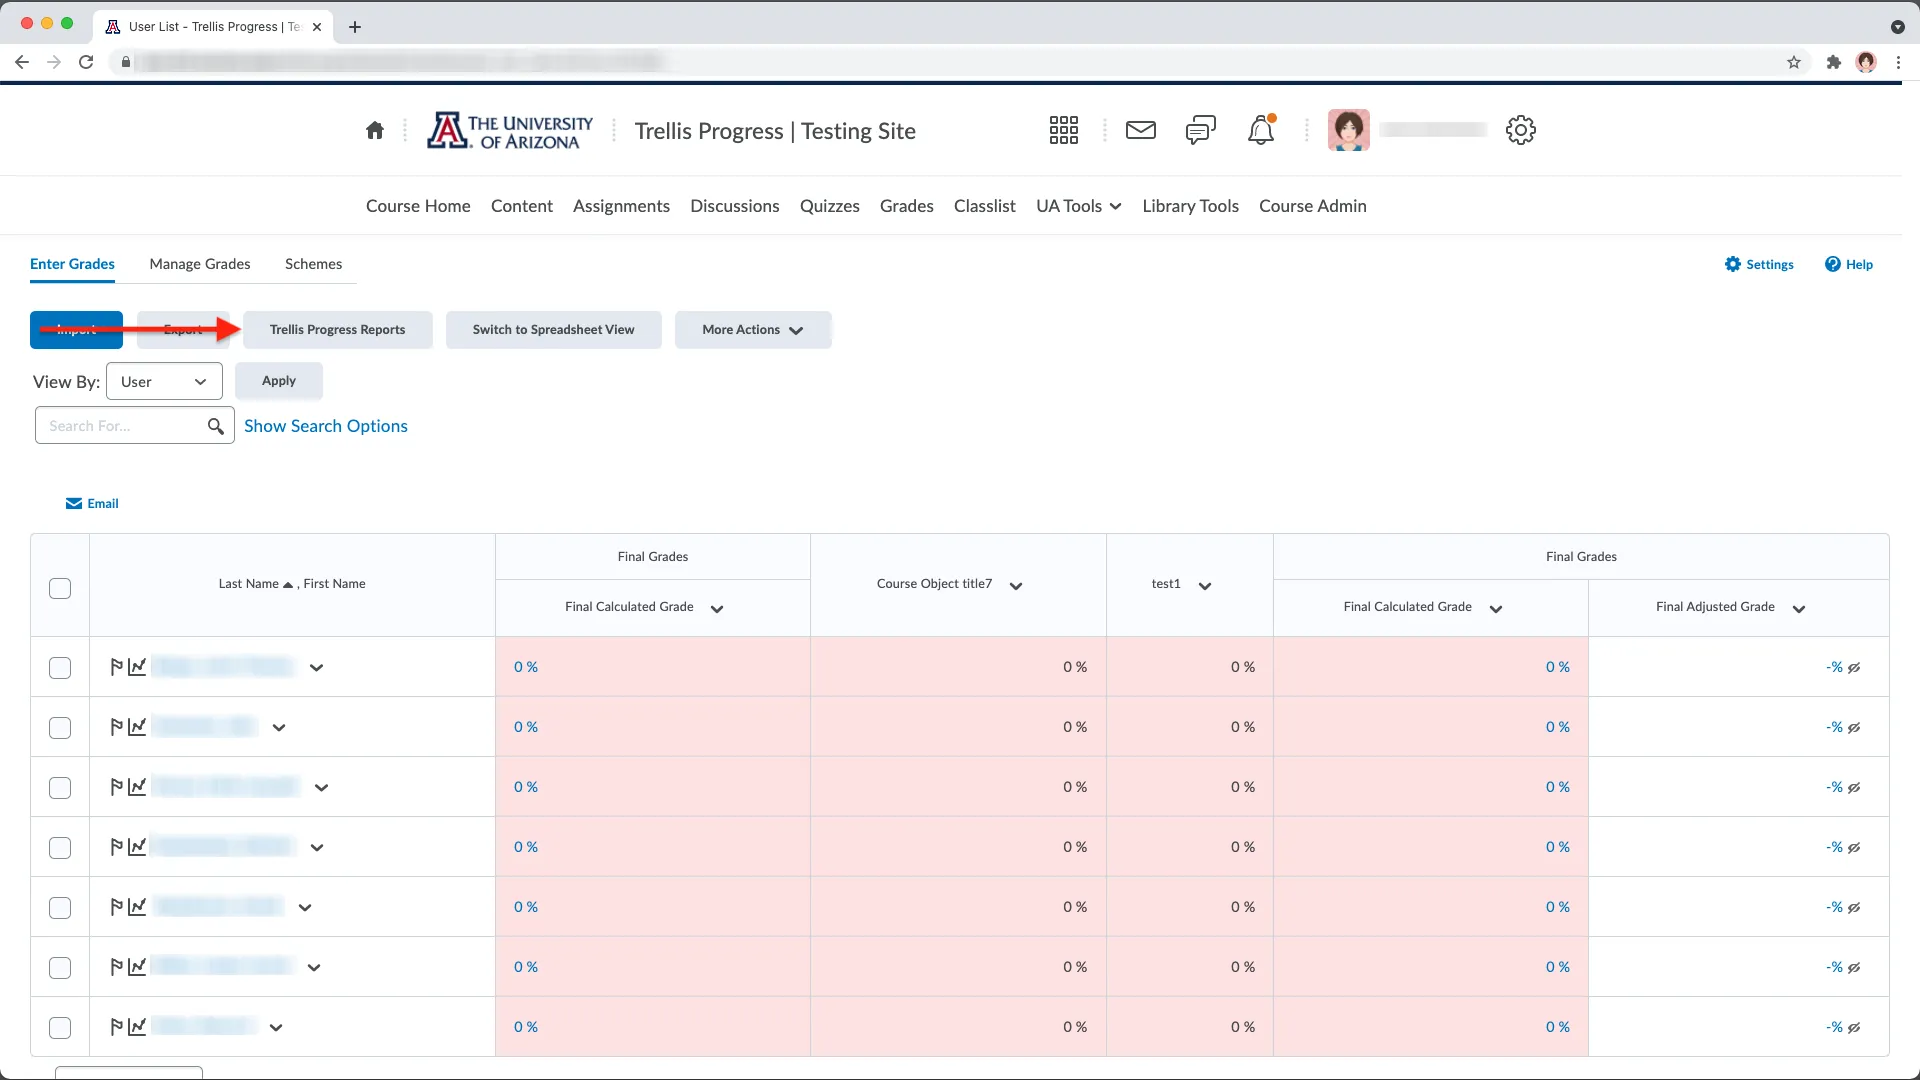The image size is (1920, 1080).
Task: Click the browser bookmark star icon
Action: [1794, 62]
